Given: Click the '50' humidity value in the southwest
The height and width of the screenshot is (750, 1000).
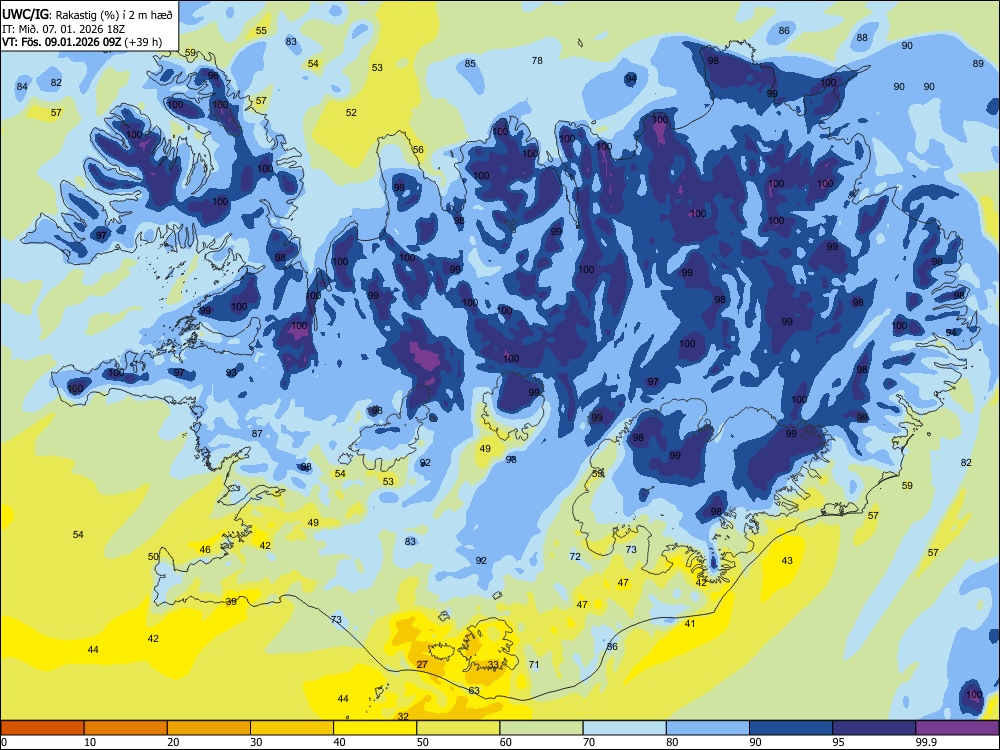Looking at the screenshot, I should [x=153, y=557].
